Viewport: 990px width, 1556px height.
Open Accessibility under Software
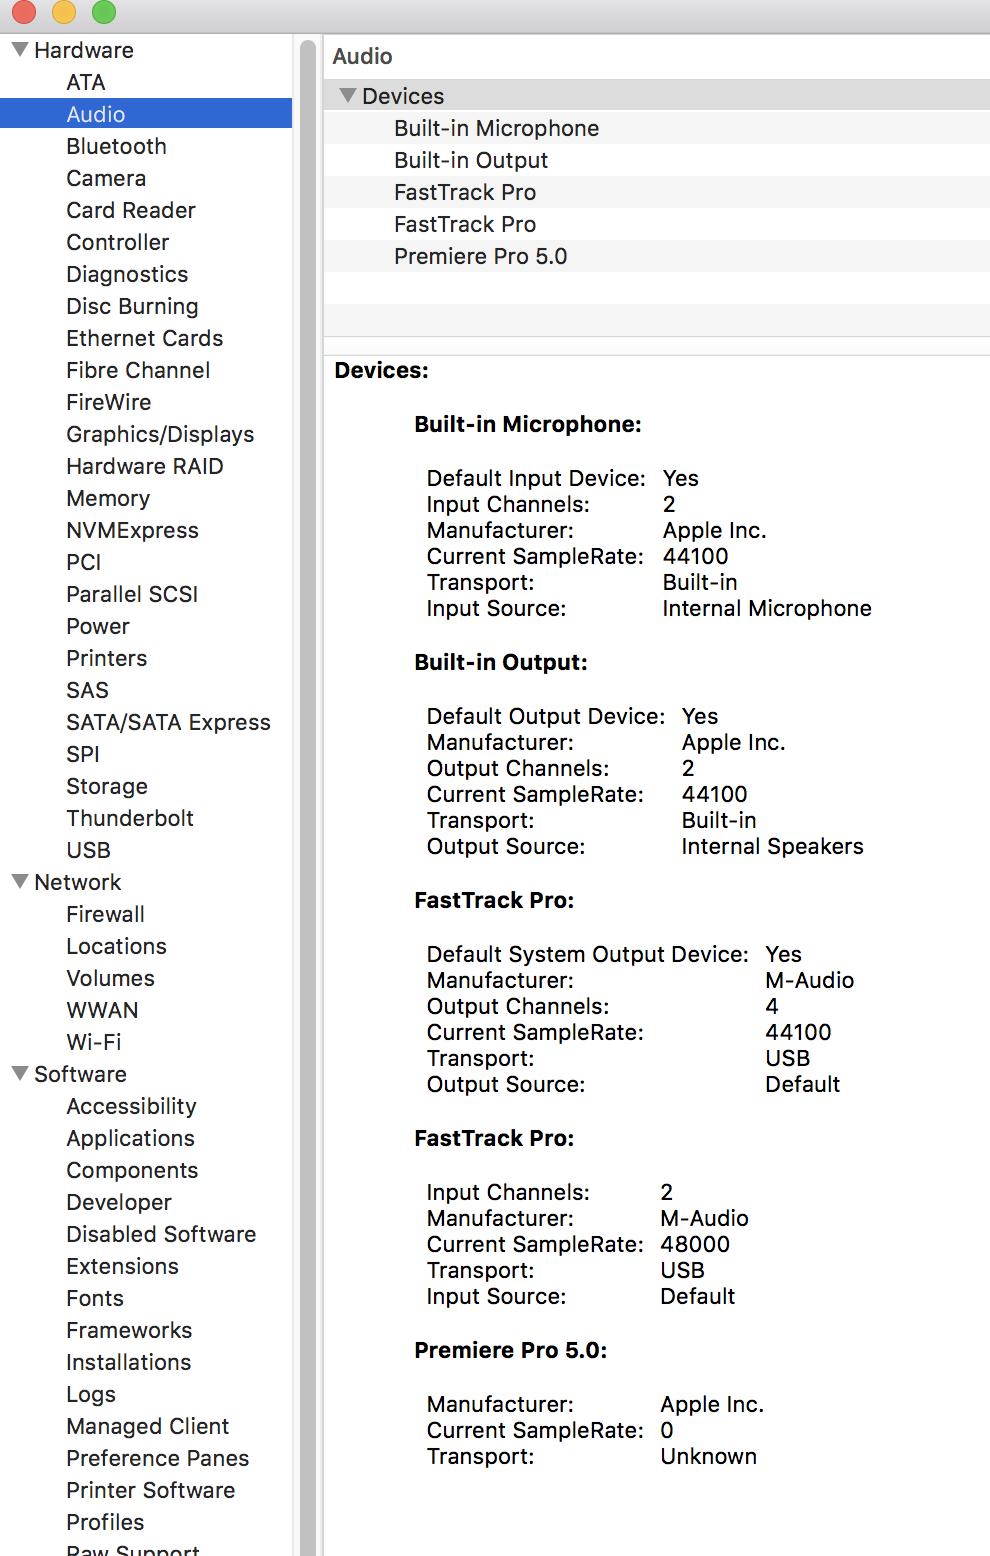pos(131,1106)
